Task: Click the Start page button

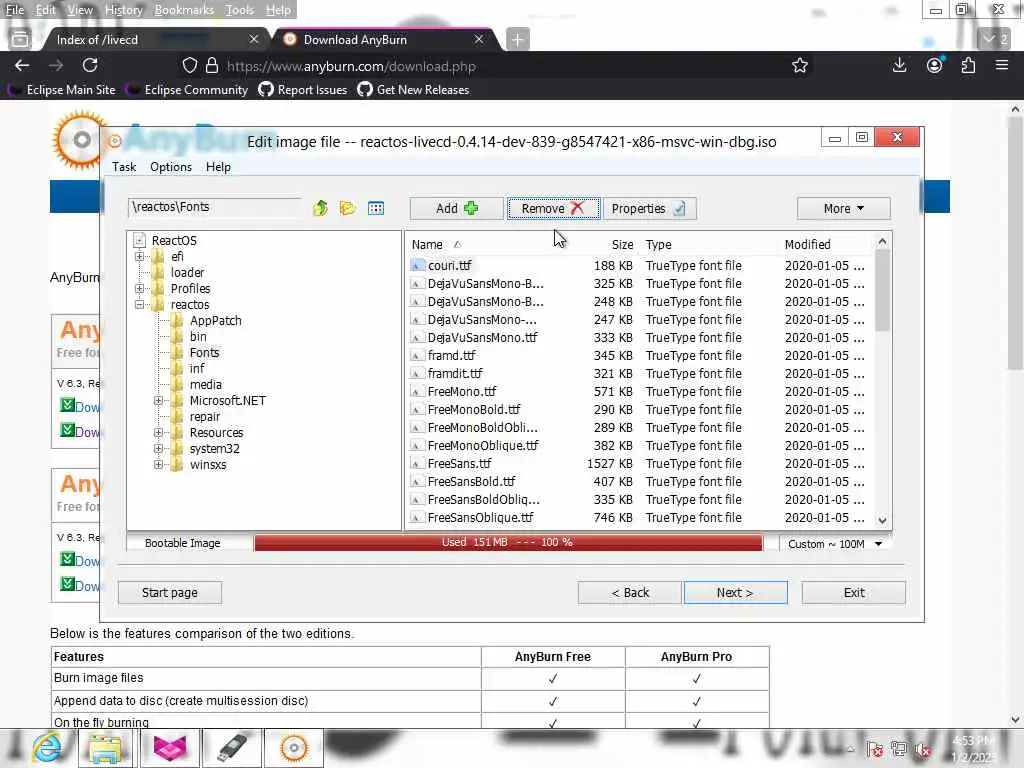Action: (x=170, y=593)
